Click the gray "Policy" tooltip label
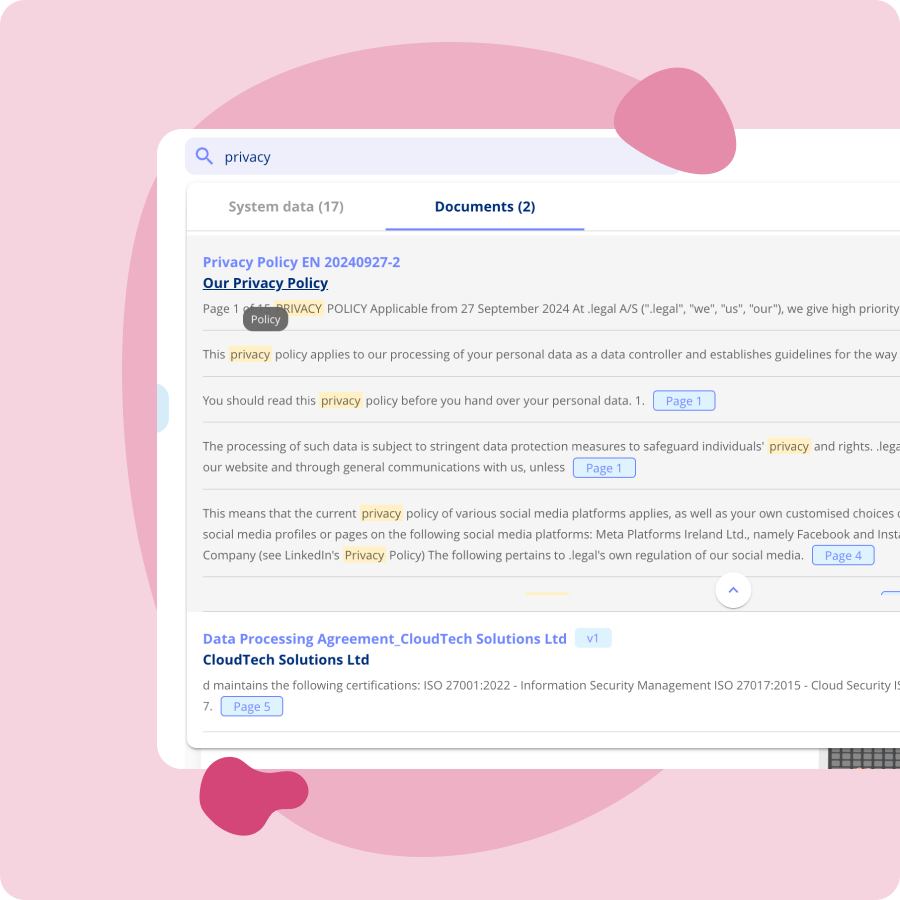 point(265,319)
